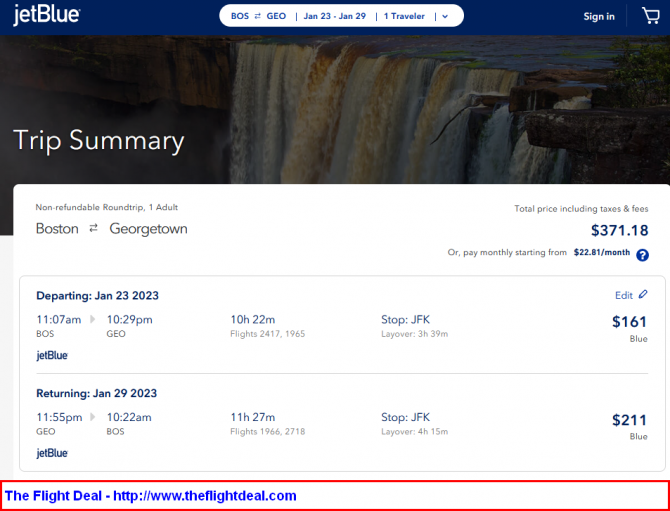Click 11:55pm return departure time
Screen dimensions: 670x511
[59, 417]
